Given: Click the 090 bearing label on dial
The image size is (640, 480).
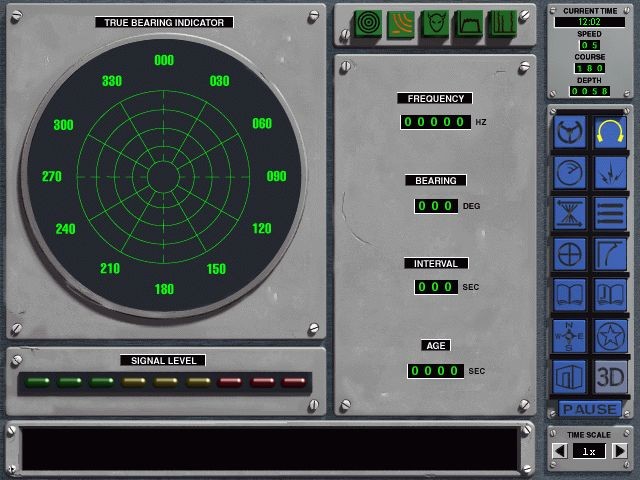Looking at the screenshot, I should click(x=276, y=176).
